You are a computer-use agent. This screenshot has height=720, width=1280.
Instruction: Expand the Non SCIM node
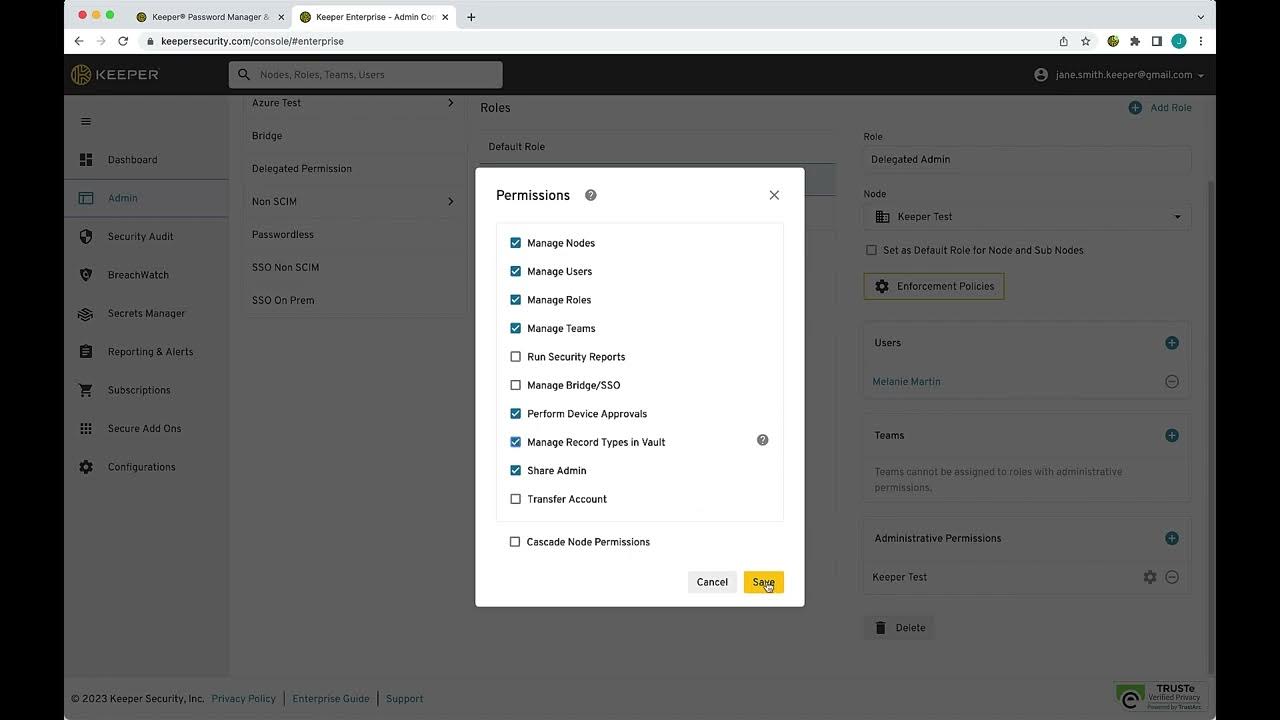[450, 202]
